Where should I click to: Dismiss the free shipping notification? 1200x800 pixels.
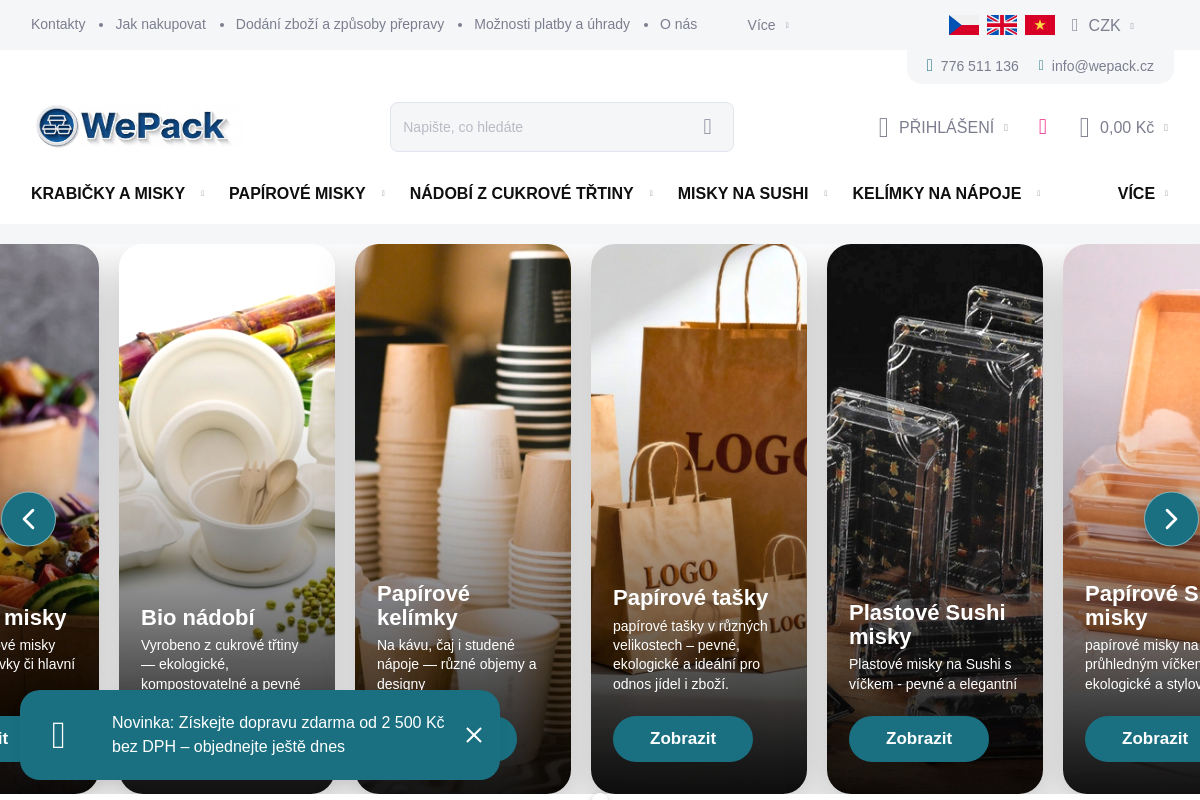click(x=474, y=735)
